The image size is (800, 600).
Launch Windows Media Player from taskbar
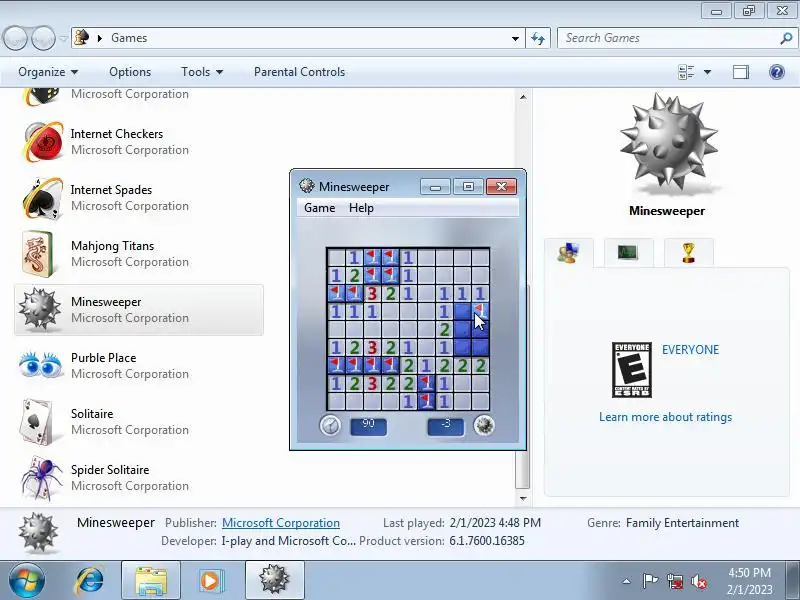210,581
